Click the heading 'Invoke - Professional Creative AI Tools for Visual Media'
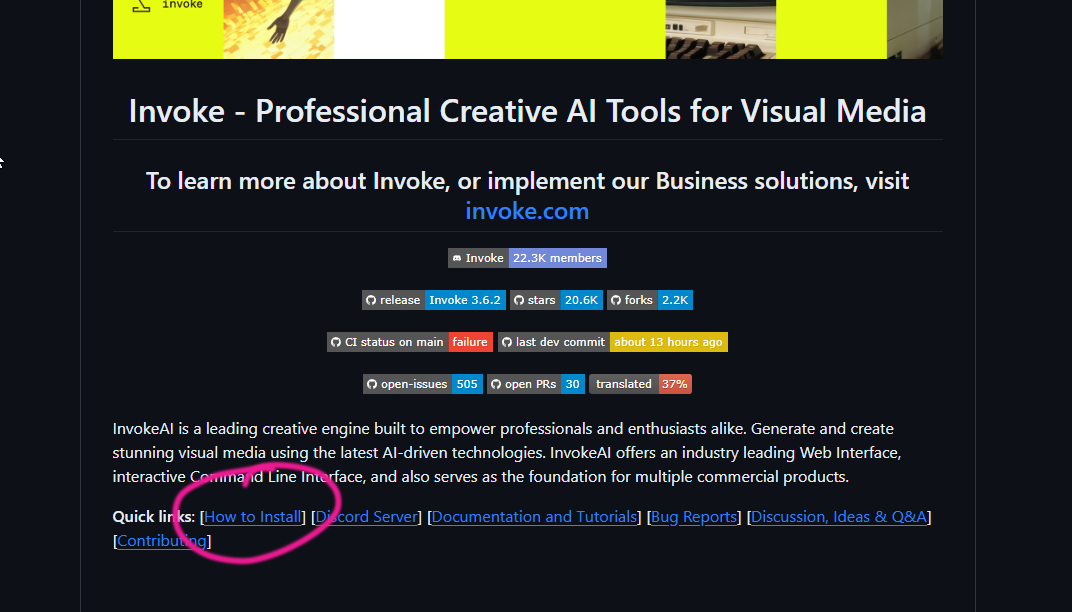 click(527, 111)
